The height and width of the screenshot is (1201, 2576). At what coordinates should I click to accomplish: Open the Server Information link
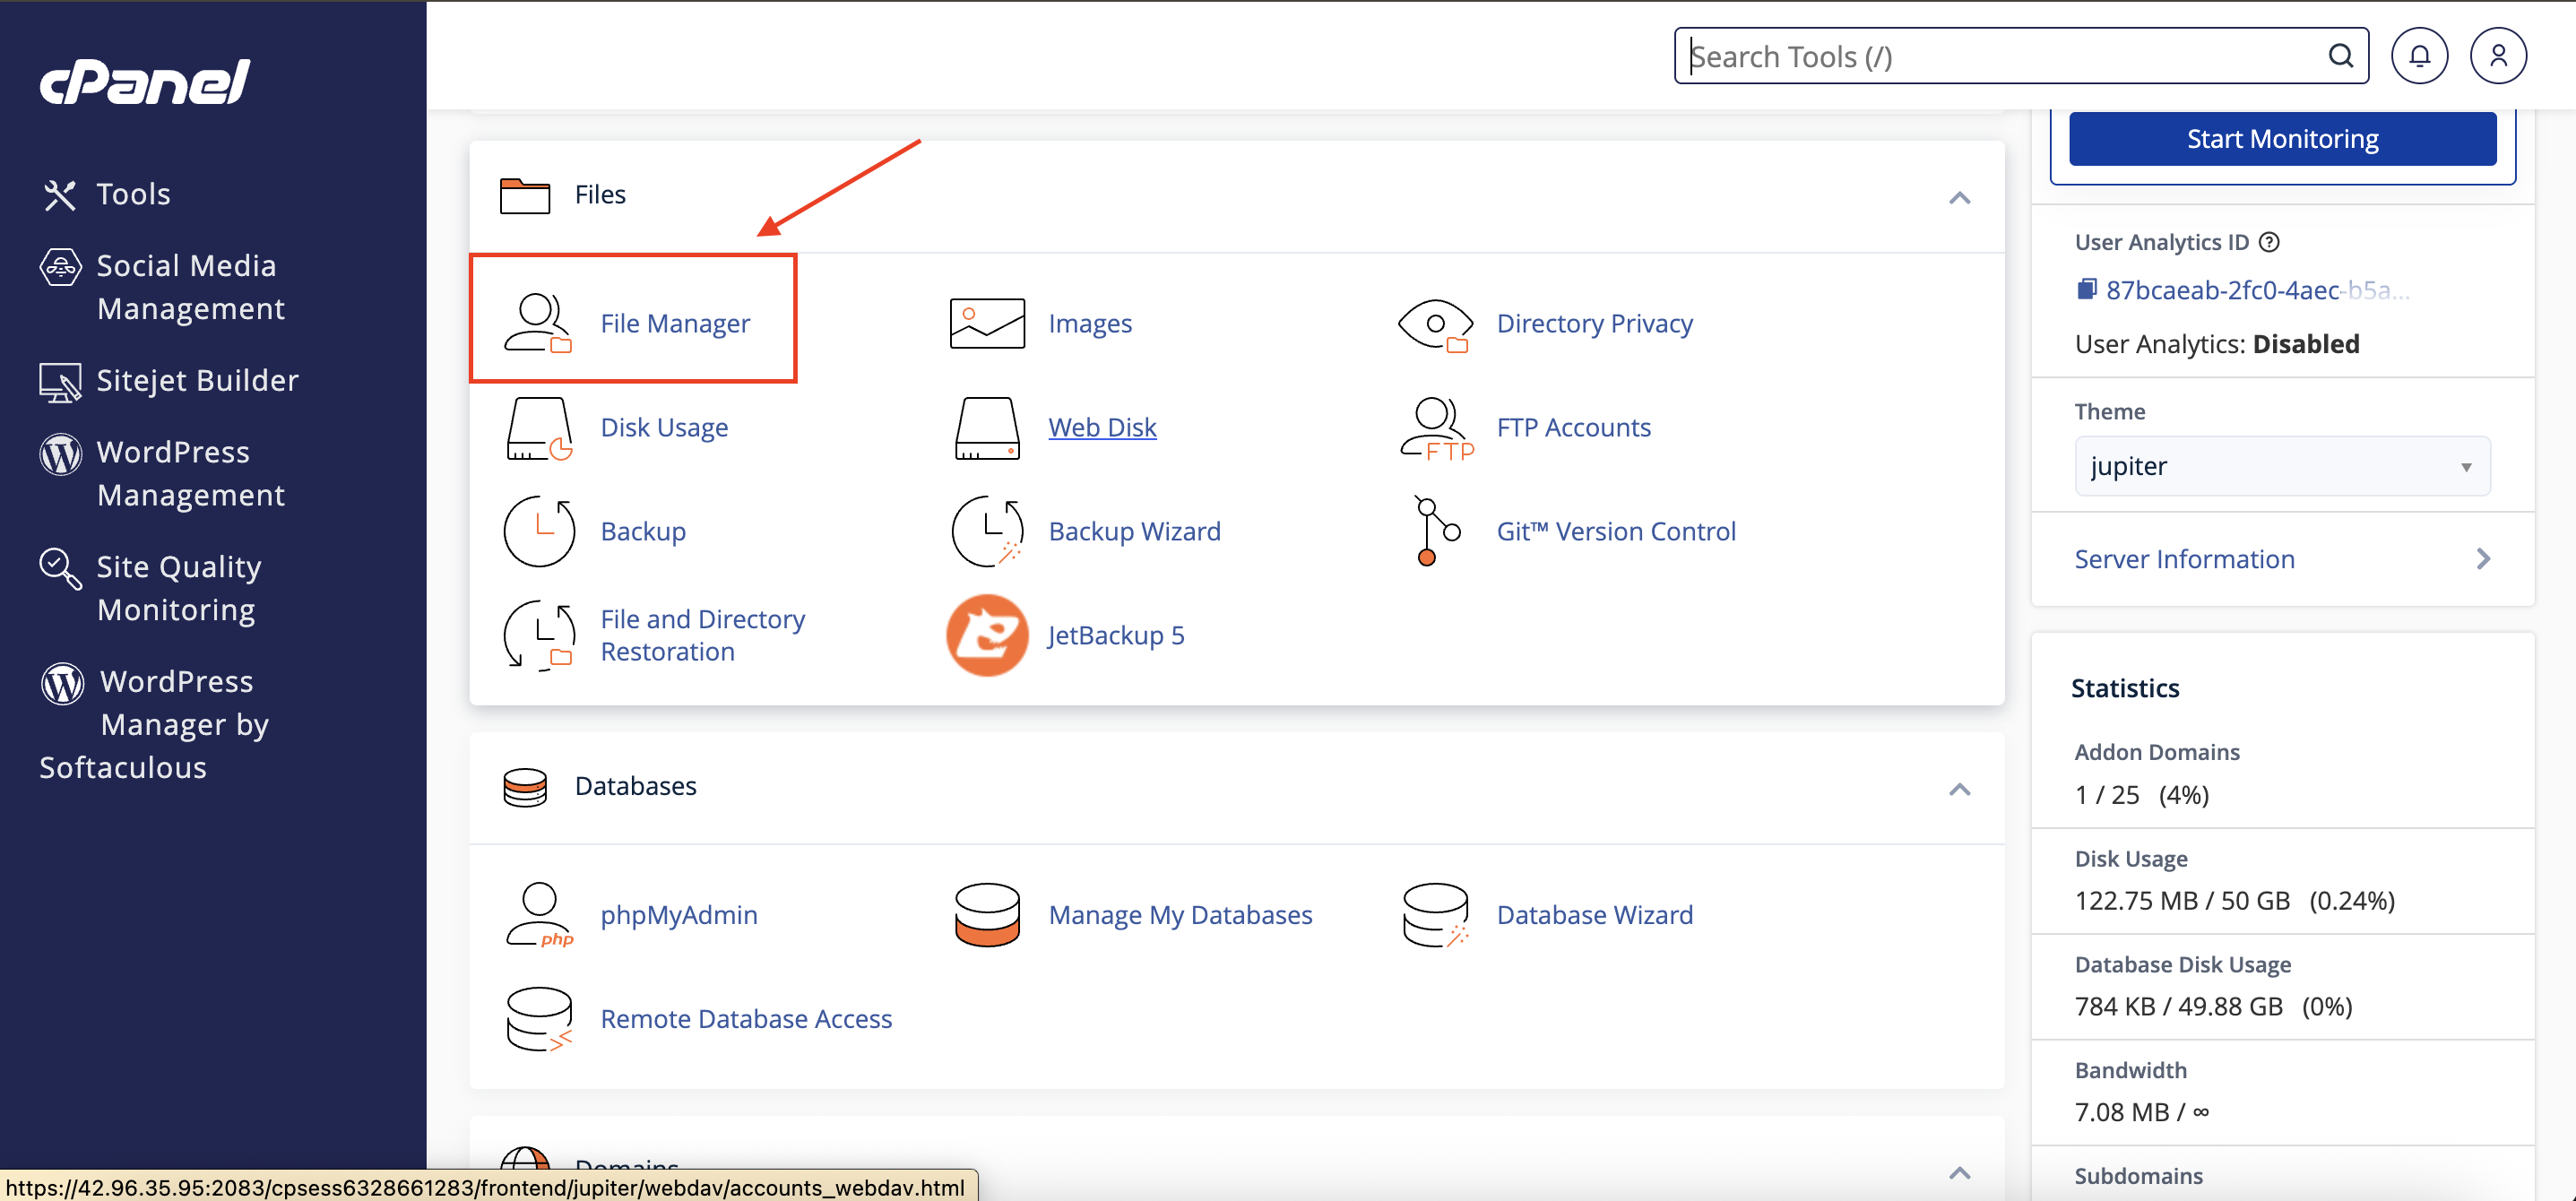[2184, 559]
